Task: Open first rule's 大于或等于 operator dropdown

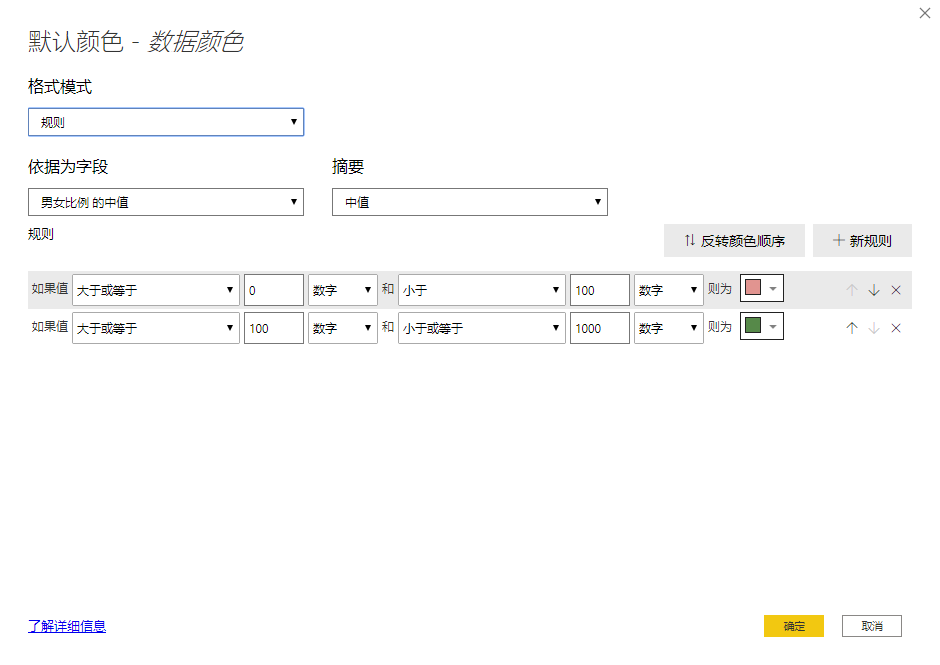Action: (156, 290)
